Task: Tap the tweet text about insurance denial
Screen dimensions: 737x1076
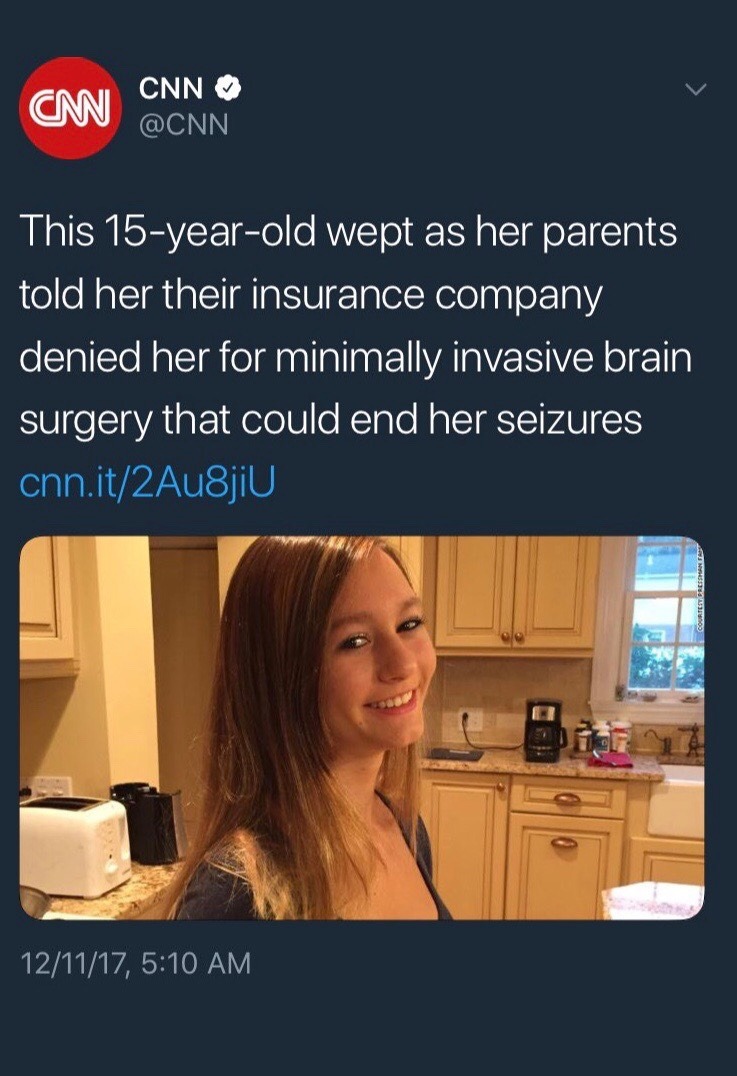Action: [355, 326]
